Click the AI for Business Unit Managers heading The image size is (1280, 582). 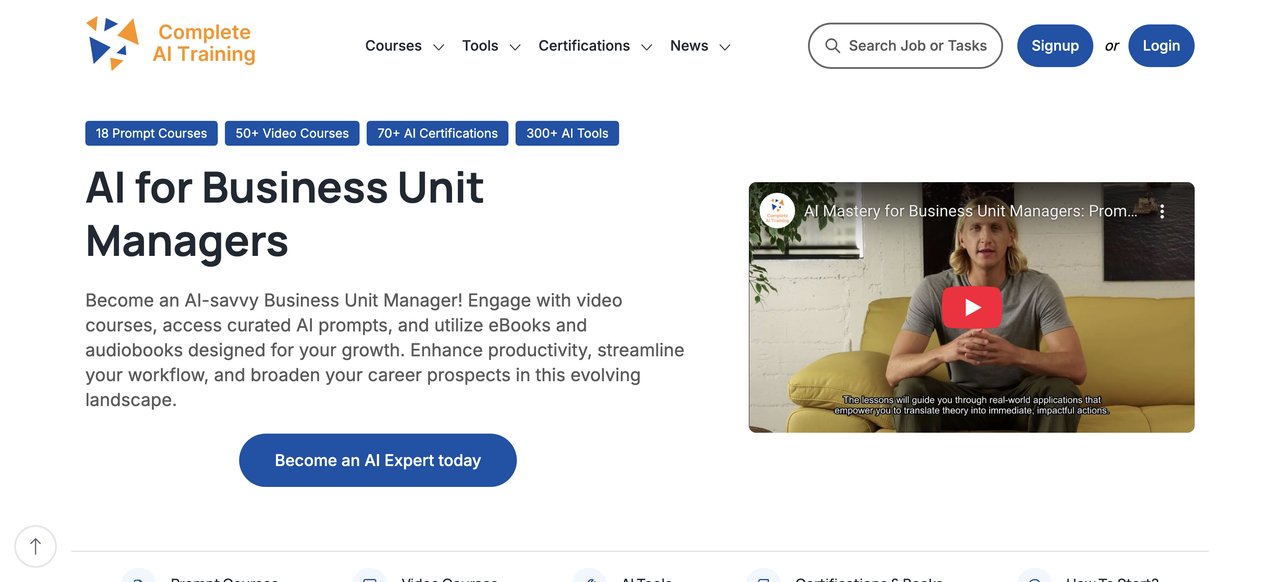point(285,214)
